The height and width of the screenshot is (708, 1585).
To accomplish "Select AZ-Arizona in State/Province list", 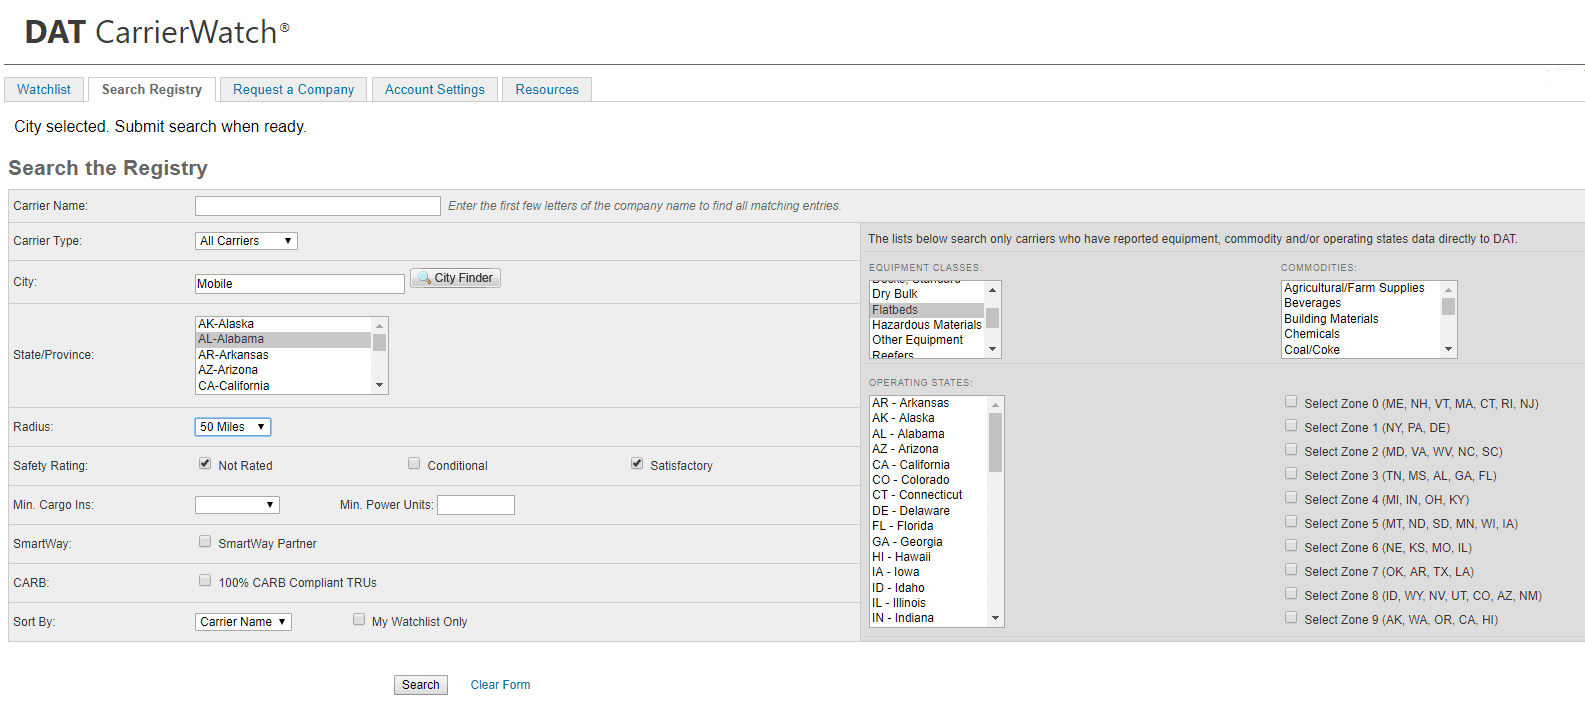I will (x=283, y=370).
